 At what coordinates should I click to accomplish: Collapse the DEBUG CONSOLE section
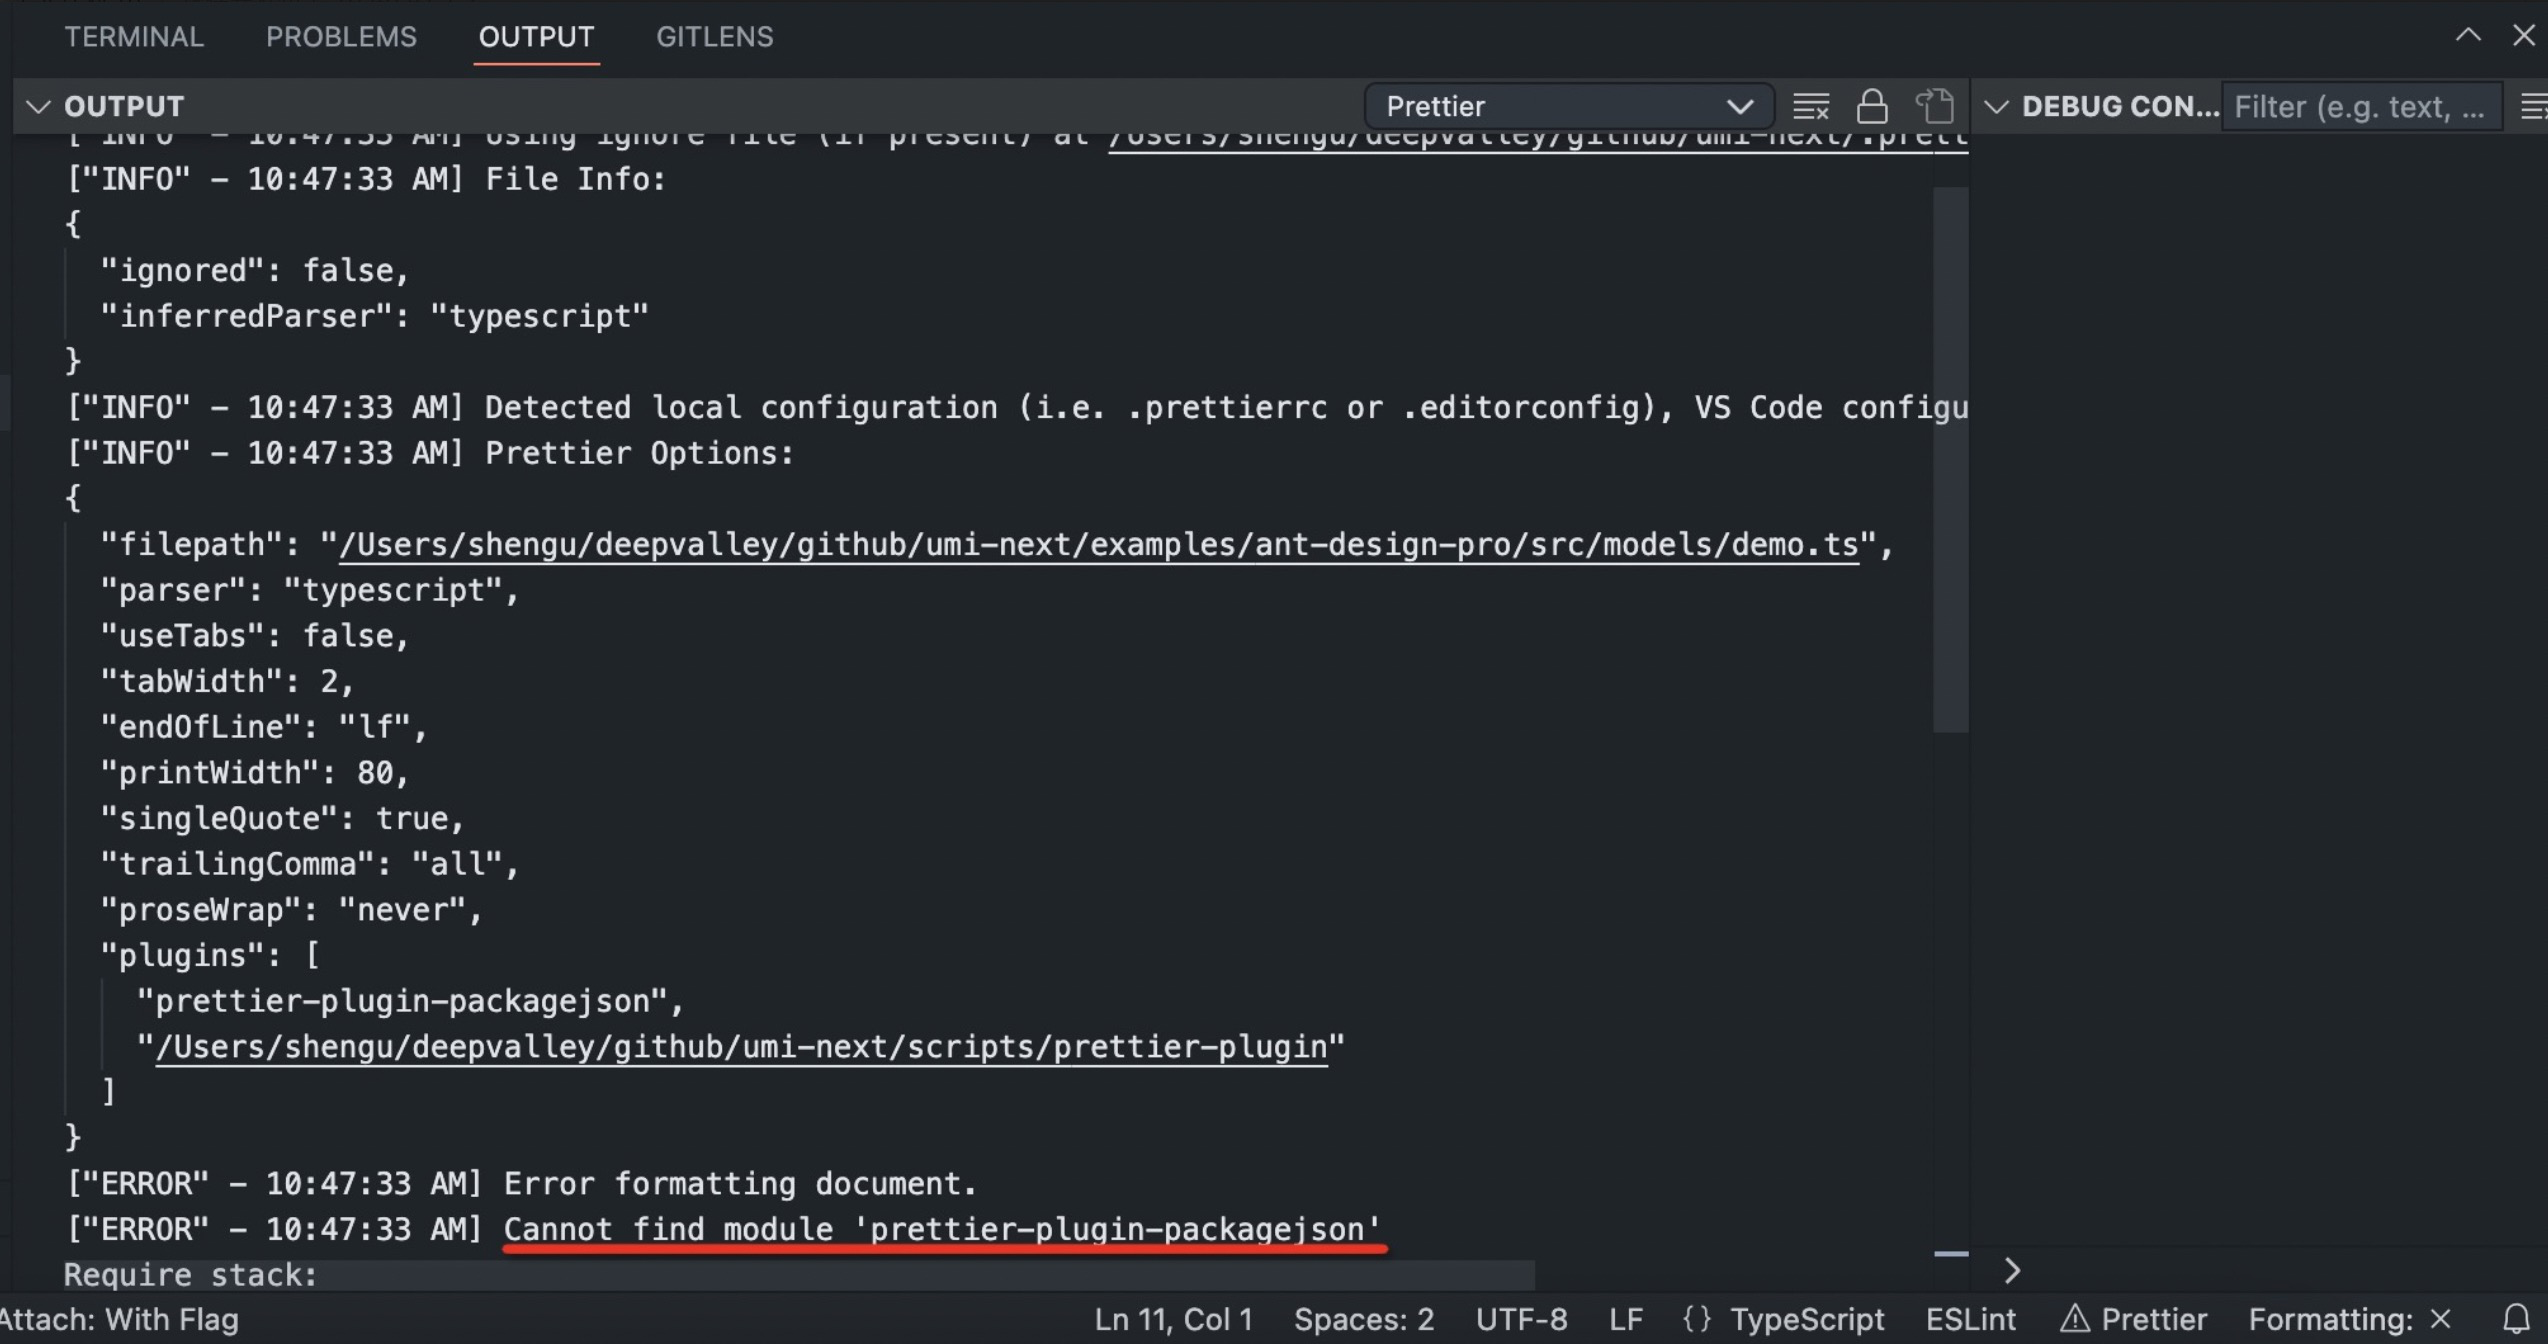(x=1997, y=107)
